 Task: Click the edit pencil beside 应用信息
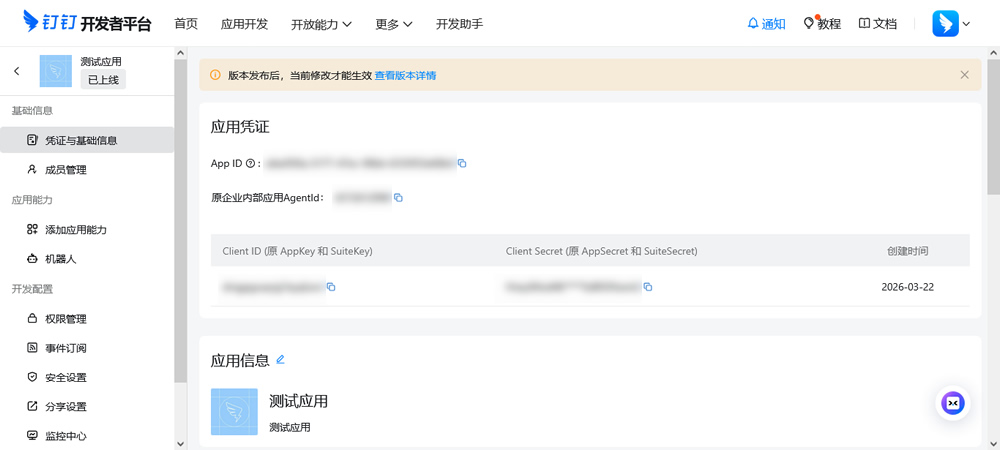point(280,359)
